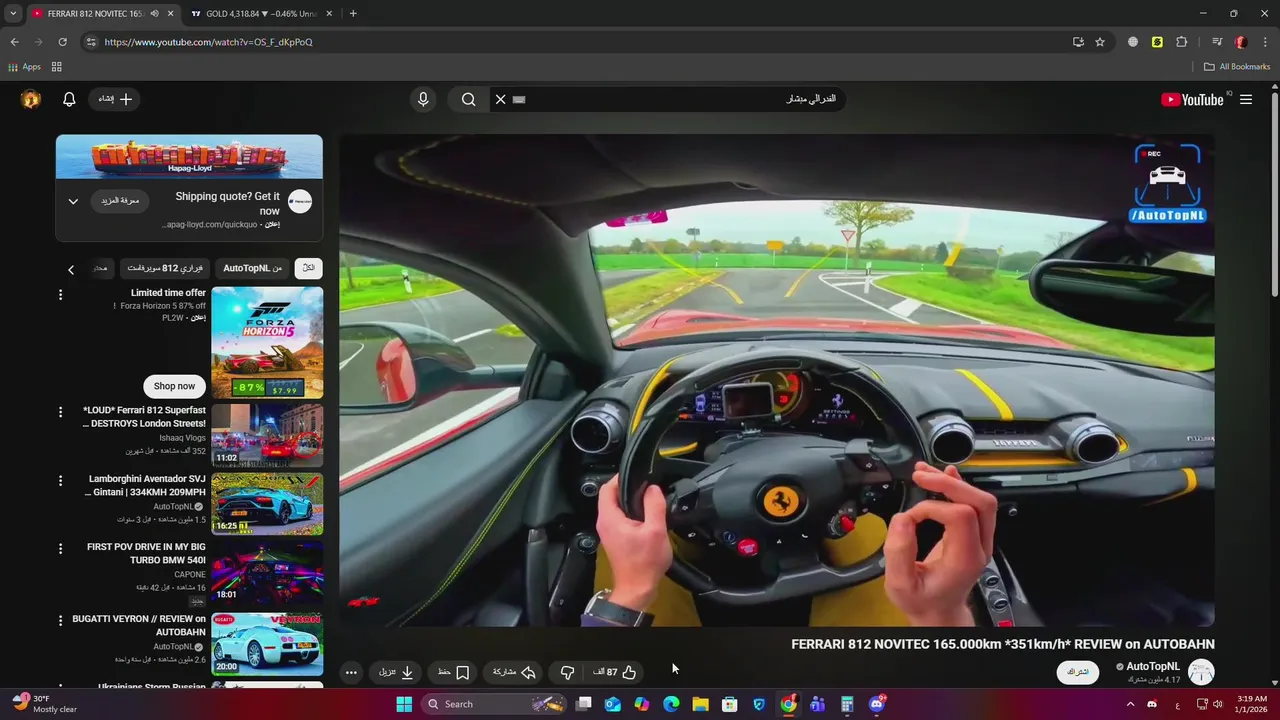Open Chrome three-dot menu
This screenshot has height=720, width=1280.
[1265, 42]
